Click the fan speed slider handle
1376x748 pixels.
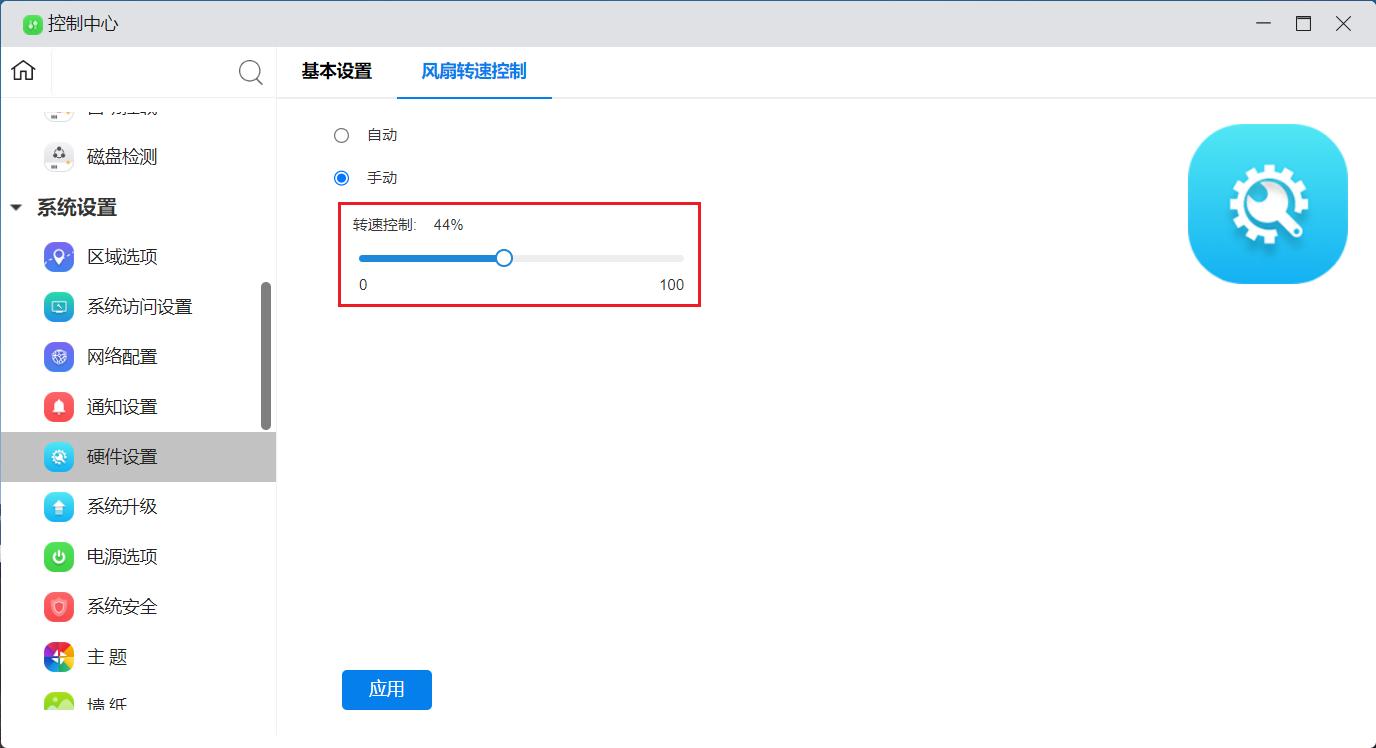point(504,258)
